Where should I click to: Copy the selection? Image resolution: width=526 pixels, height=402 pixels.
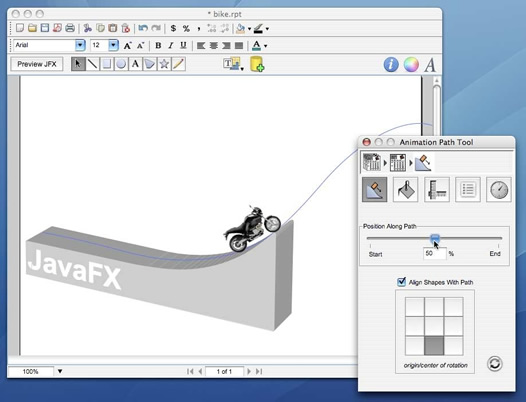click(100, 28)
